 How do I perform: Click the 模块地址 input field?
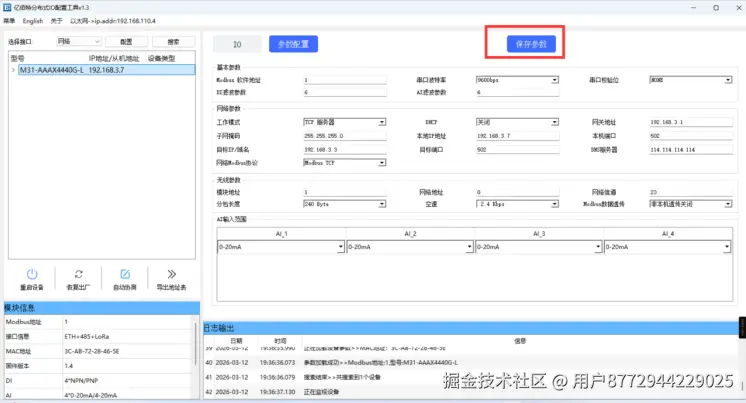click(345, 192)
